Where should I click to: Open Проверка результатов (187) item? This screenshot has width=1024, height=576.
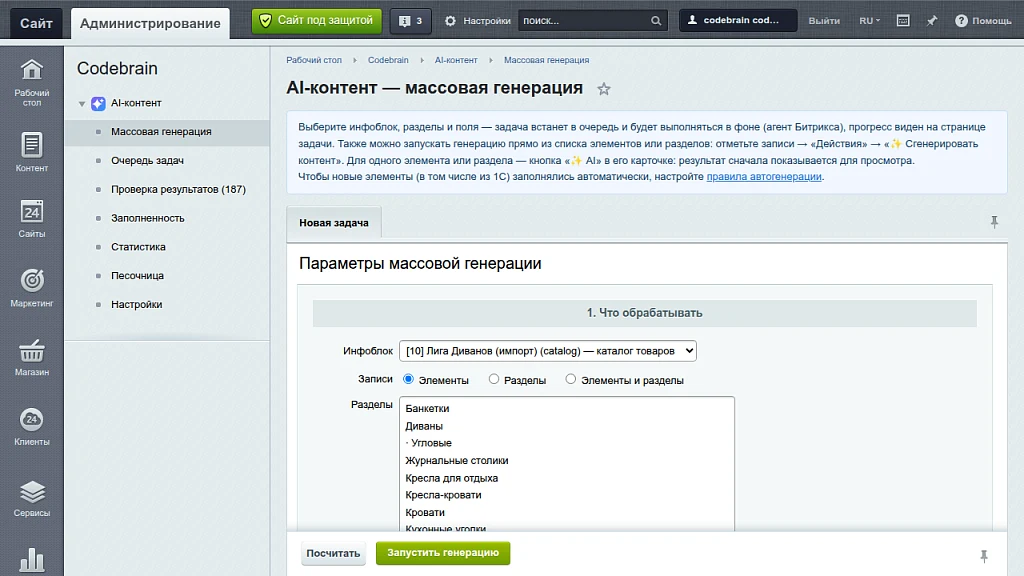[178, 189]
